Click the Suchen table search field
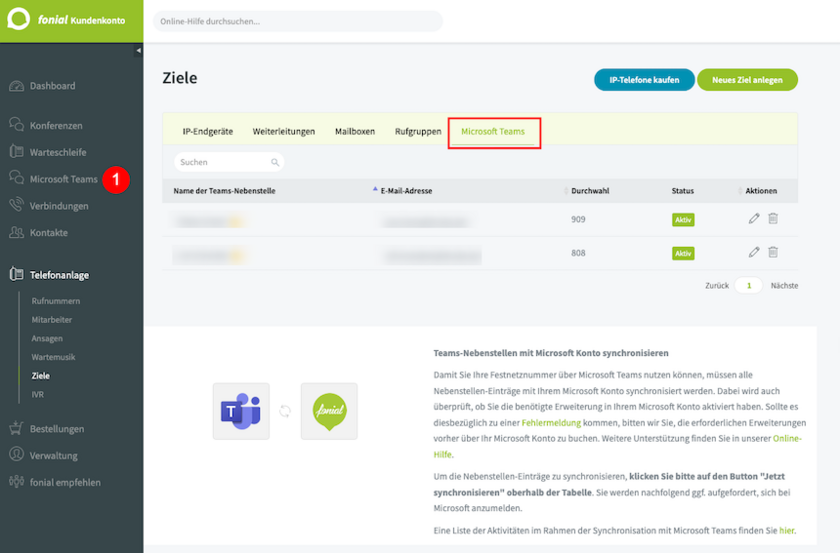Screen dimensions: 840x553 [224, 162]
